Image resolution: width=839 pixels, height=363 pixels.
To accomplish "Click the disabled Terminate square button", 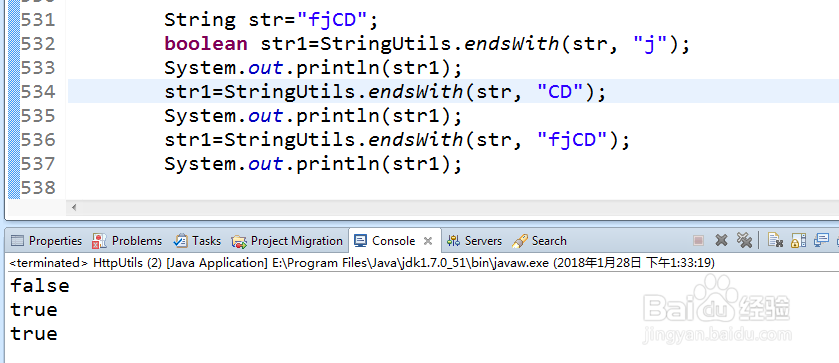I will coord(698,241).
